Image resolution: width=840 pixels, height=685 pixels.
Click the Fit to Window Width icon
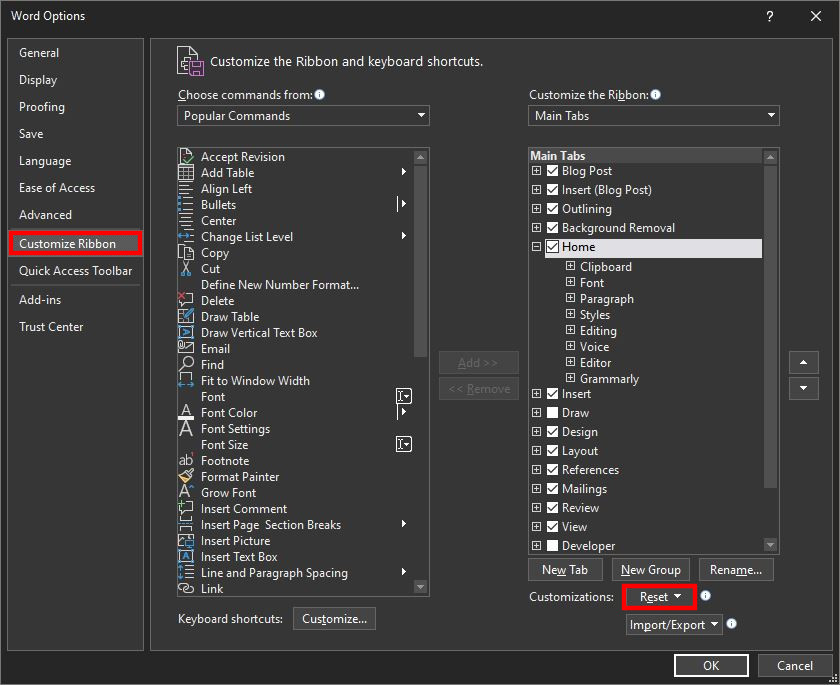pyautogui.click(x=186, y=380)
